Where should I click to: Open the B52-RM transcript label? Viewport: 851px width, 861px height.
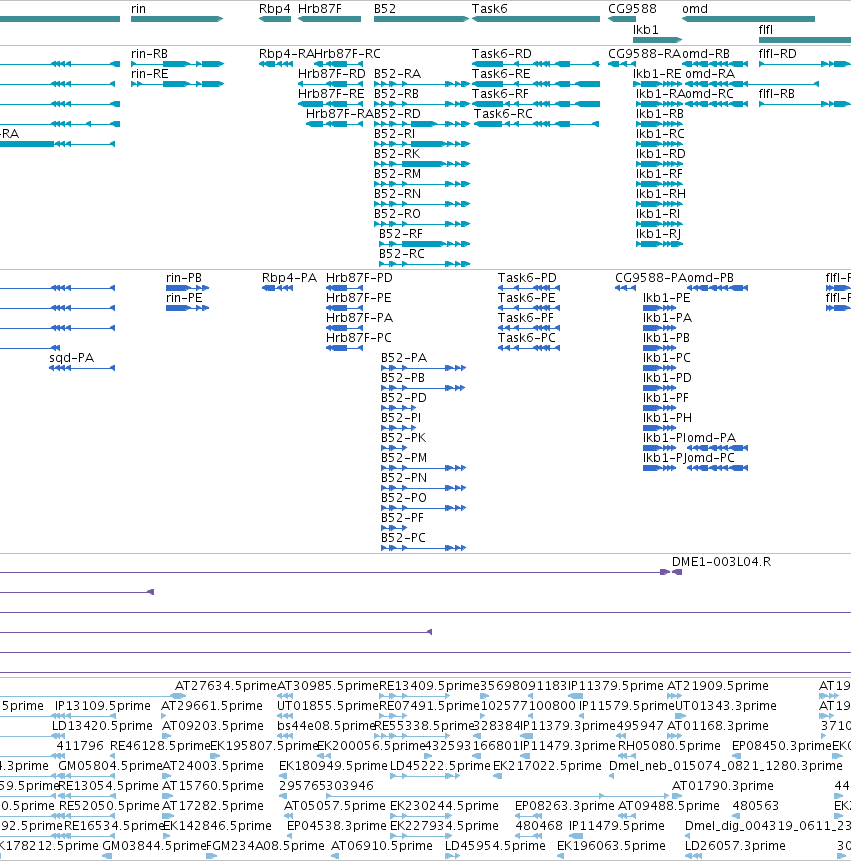[x=397, y=174]
